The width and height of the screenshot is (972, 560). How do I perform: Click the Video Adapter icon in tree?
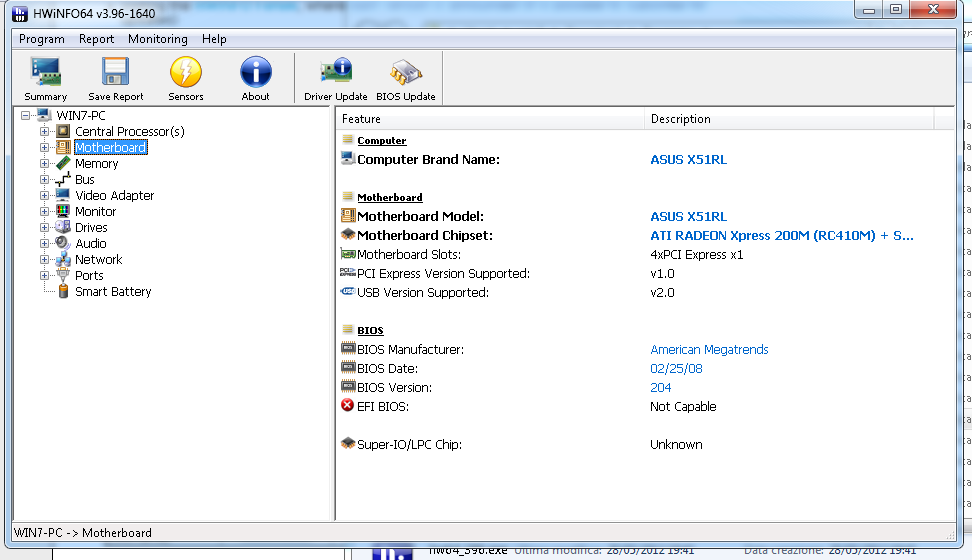pyautogui.click(x=63, y=195)
